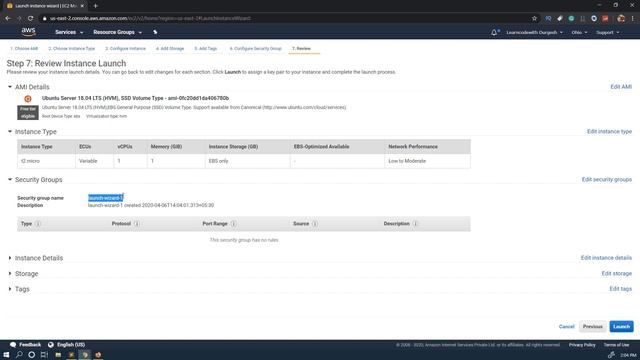Viewport: 640px width, 360px height.
Task: Expand the Instance Details section
Action: pos(10,258)
